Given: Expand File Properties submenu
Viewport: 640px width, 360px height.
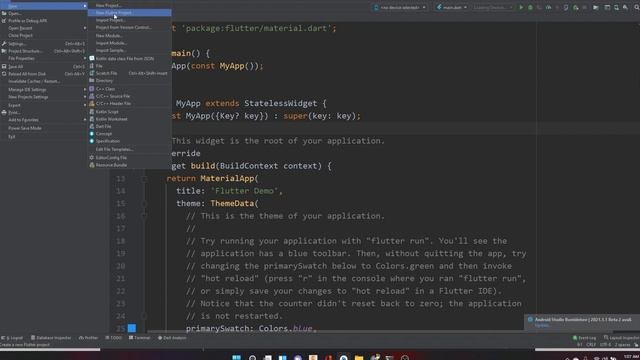Looking at the screenshot, I should (44, 58).
